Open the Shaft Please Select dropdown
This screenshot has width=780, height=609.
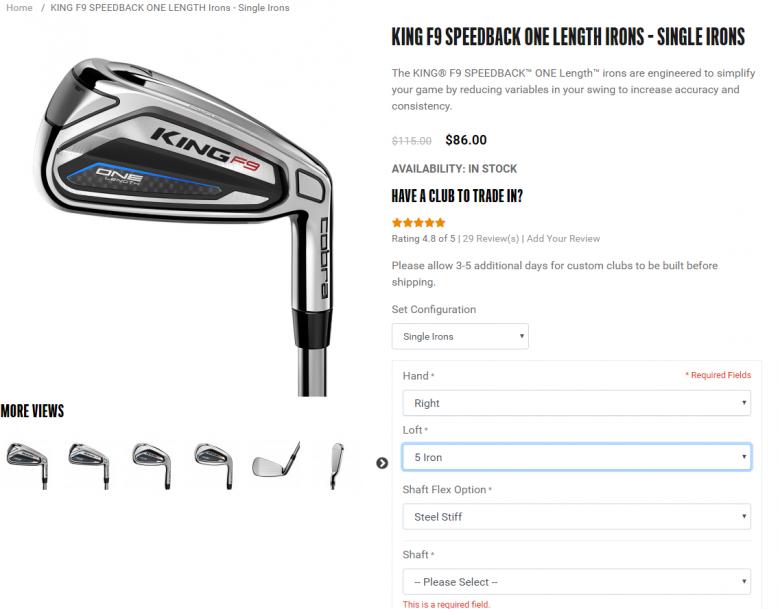tap(577, 582)
